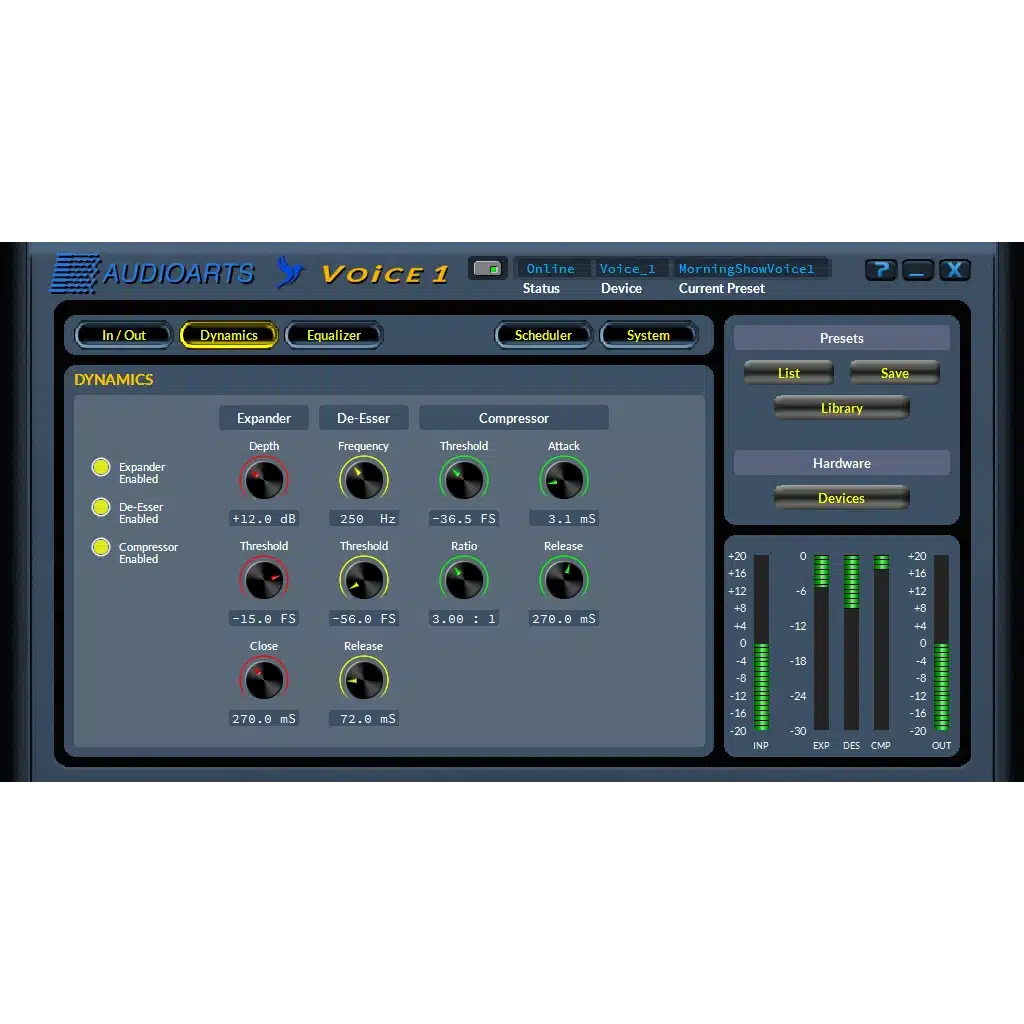Click the De-Esser Frequency knob

pyautogui.click(x=363, y=480)
